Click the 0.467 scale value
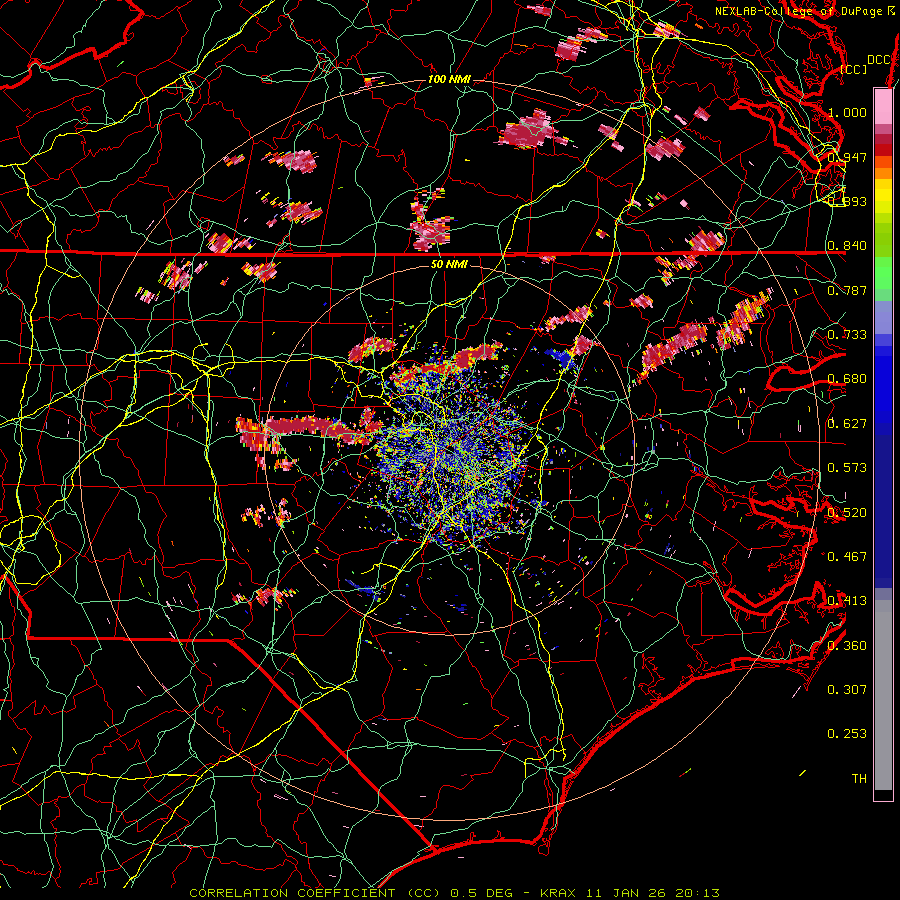The image size is (900, 900). (847, 557)
